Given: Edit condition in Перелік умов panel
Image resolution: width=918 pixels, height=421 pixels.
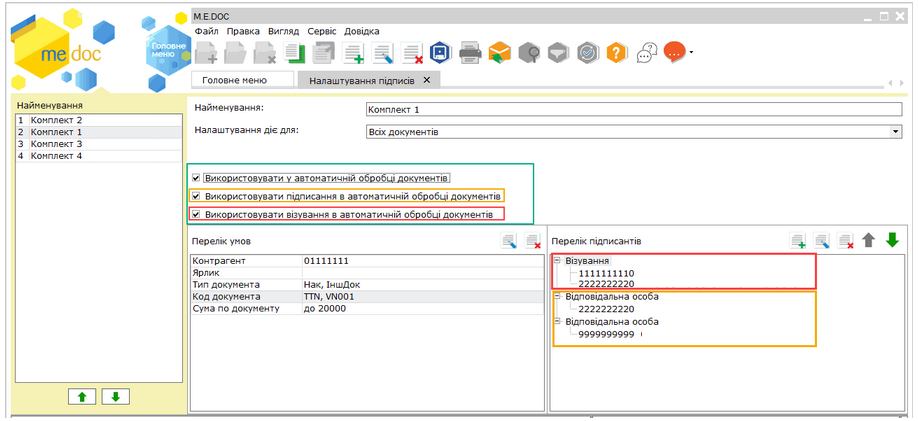Looking at the screenshot, I should point(510,241).
